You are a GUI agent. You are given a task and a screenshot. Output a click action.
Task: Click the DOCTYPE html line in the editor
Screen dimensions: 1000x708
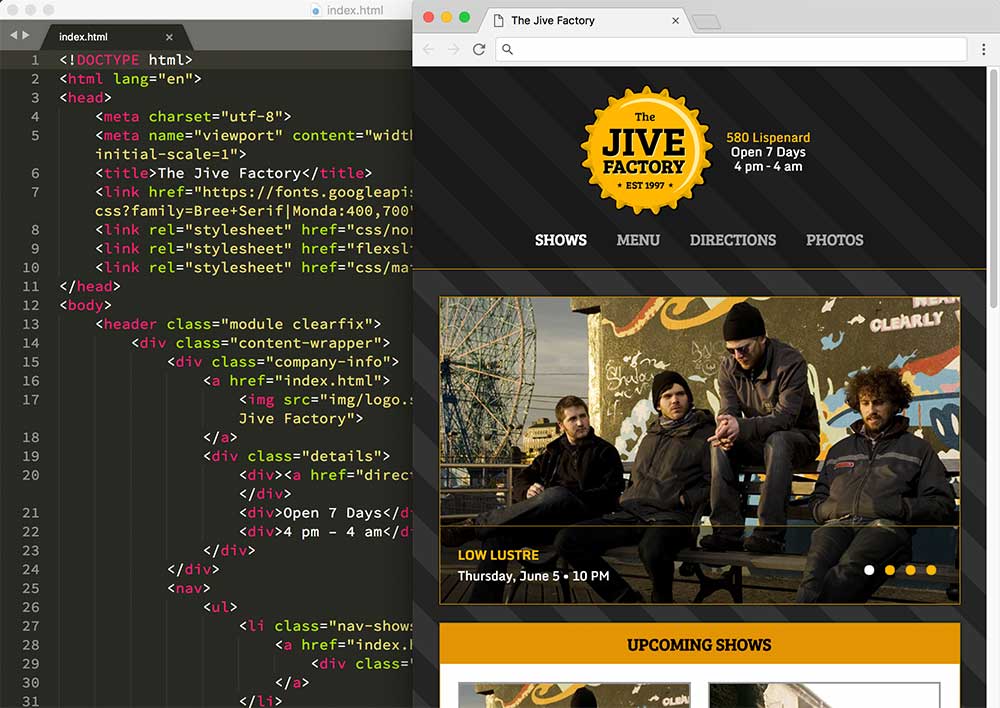[126, 60]
